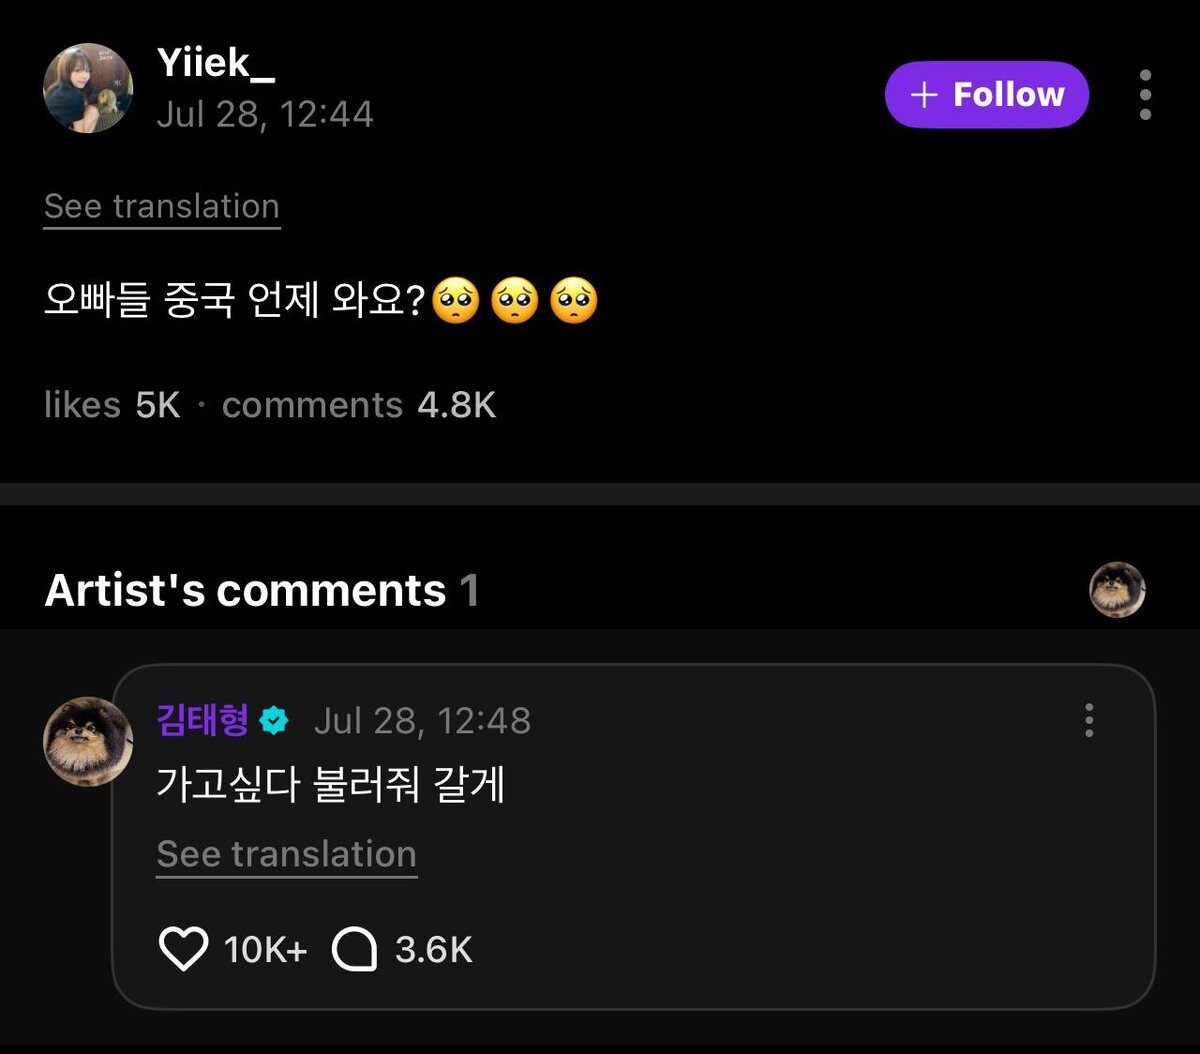
Task: Click the 김태형 artist name
Action: click(202, 720)
